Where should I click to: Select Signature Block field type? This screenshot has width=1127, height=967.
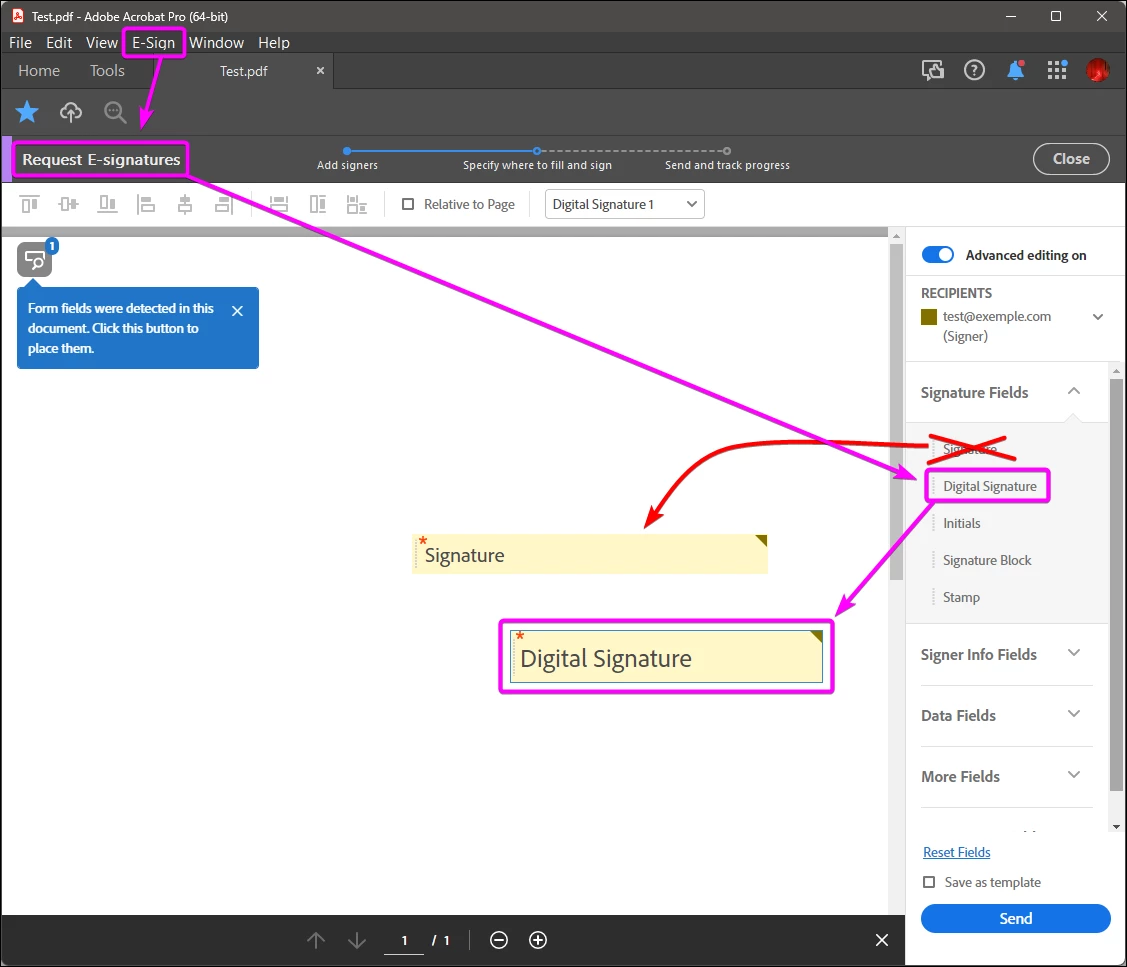click(987, 560)
